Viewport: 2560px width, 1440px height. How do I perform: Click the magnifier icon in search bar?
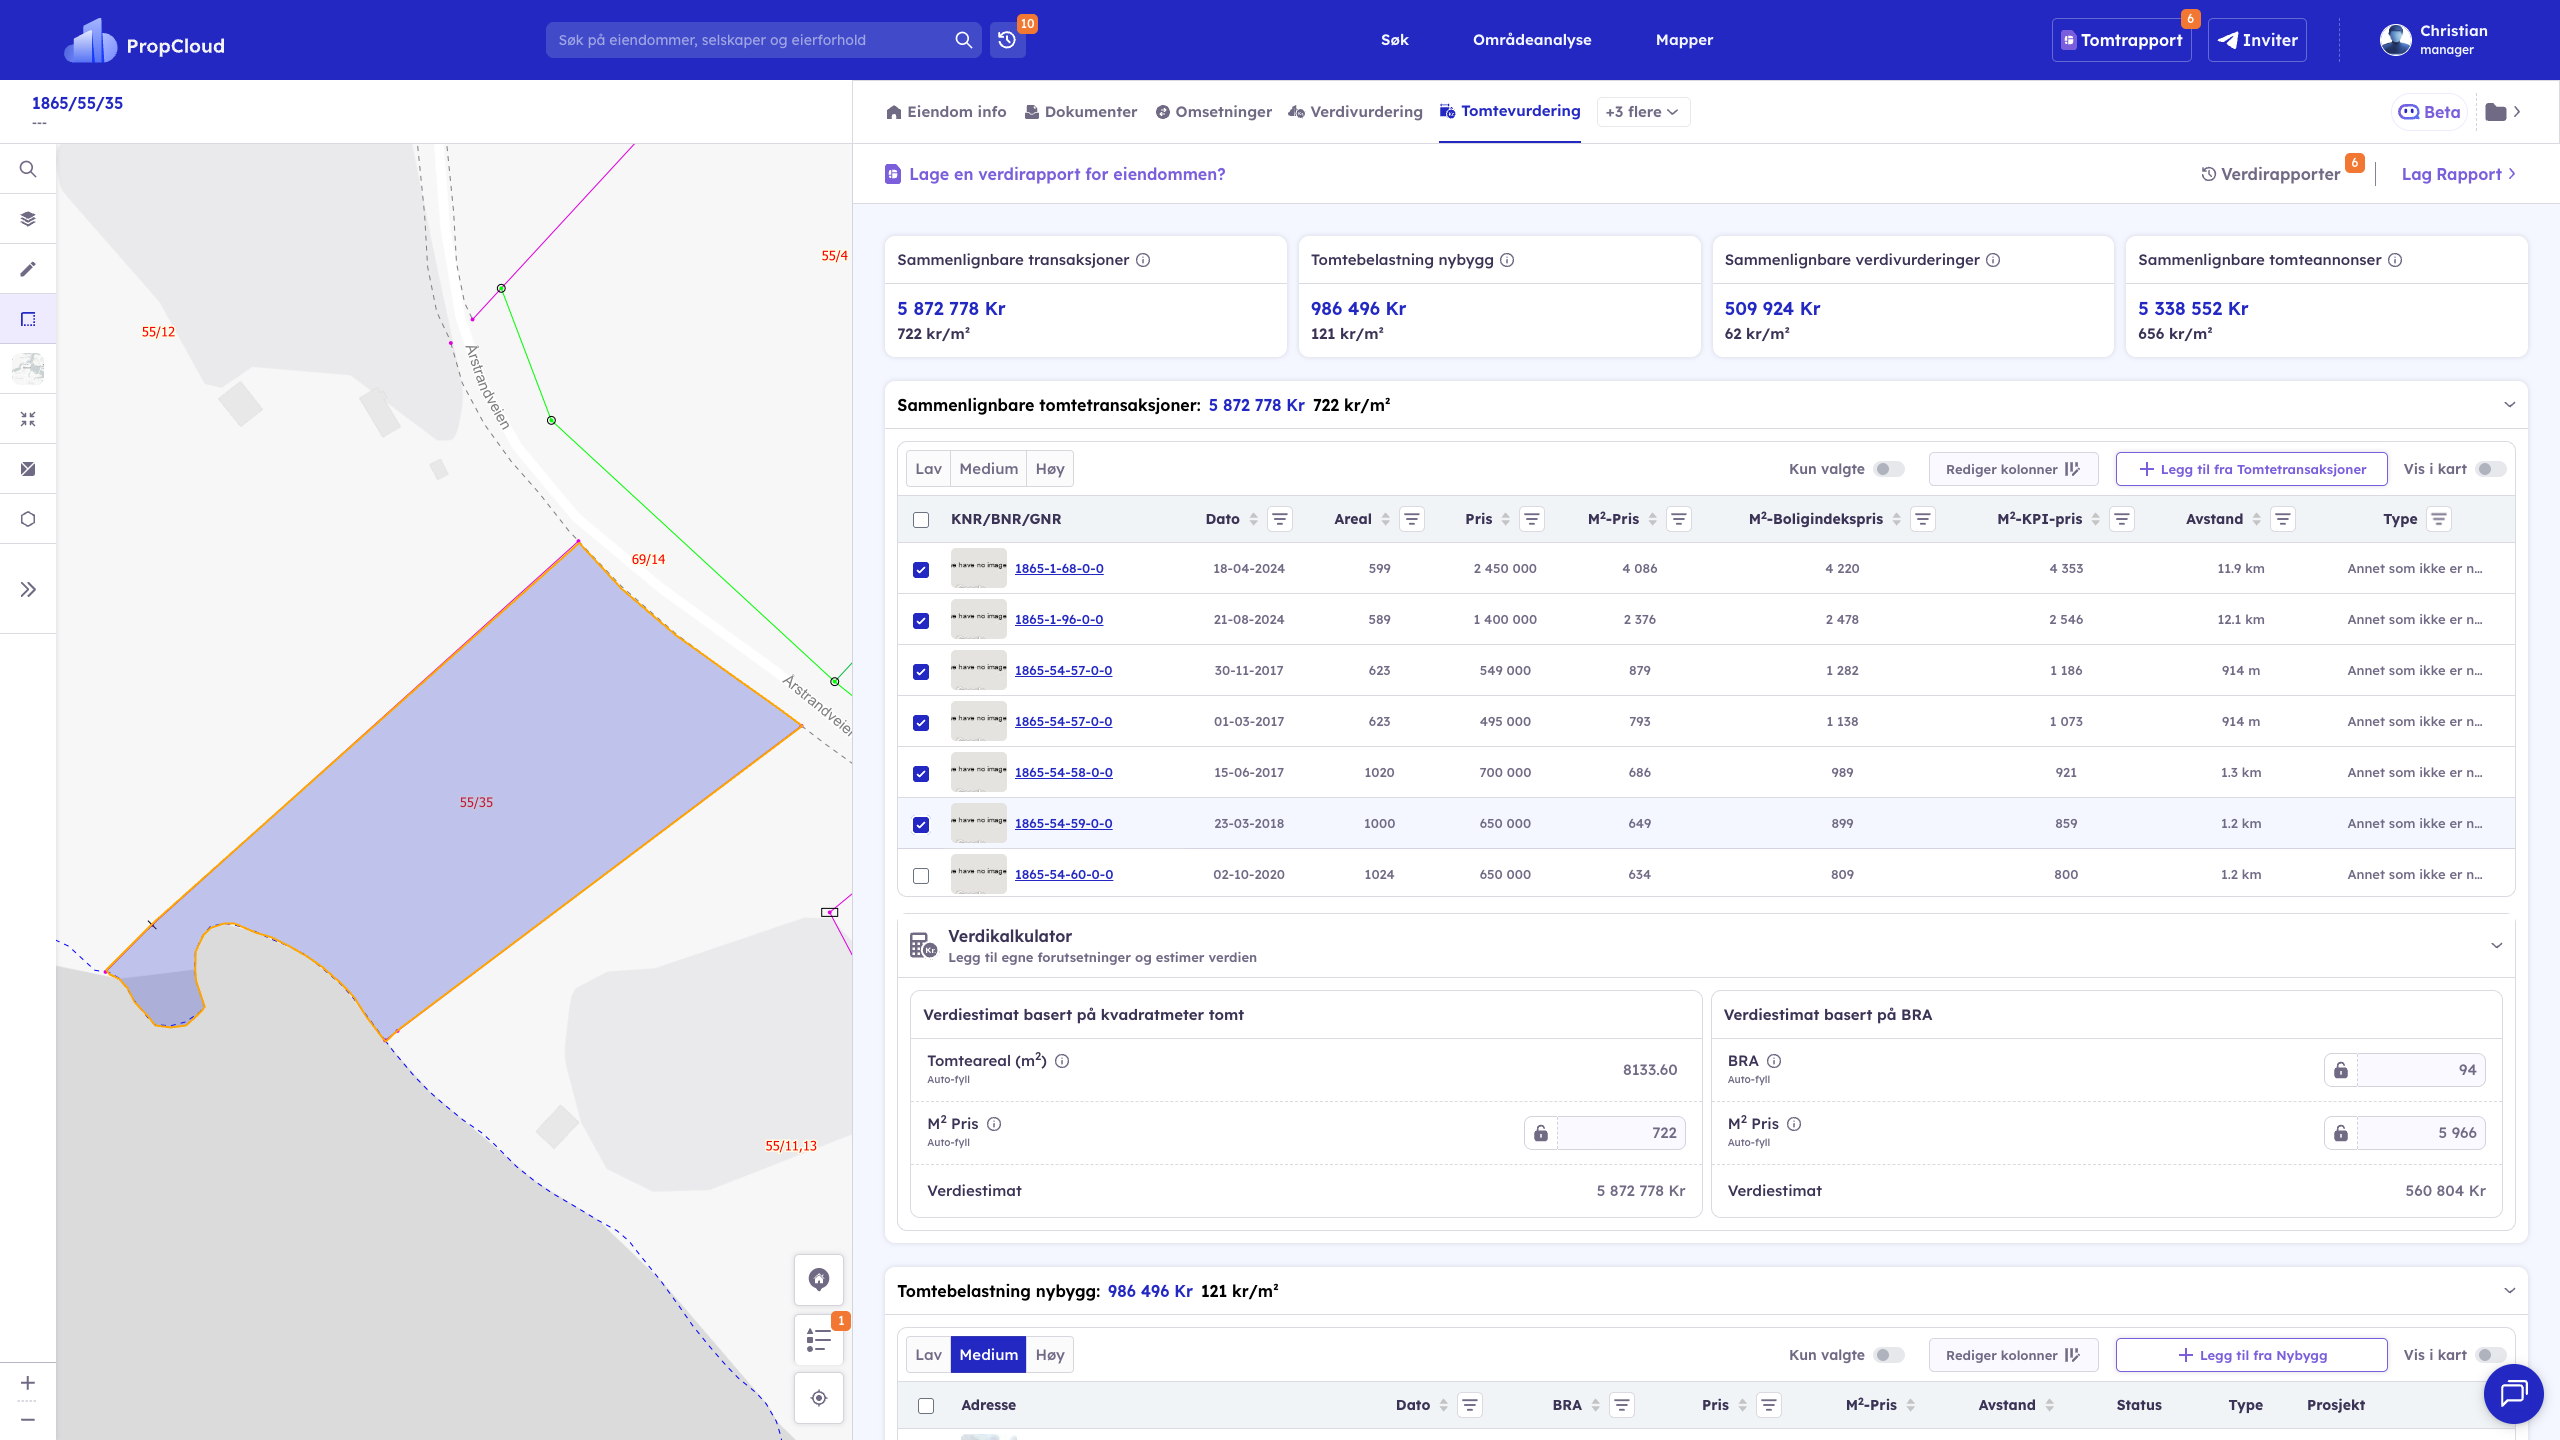(963, 40)
